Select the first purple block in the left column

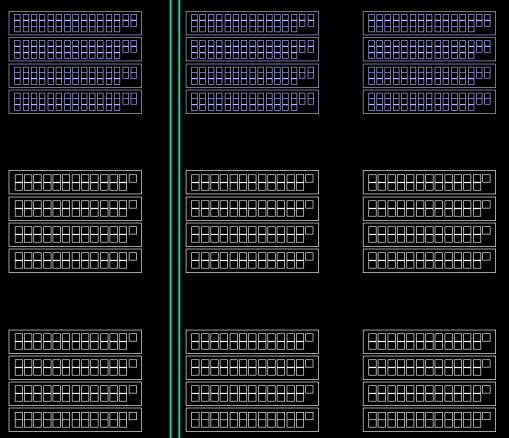(x=75, y=23)
